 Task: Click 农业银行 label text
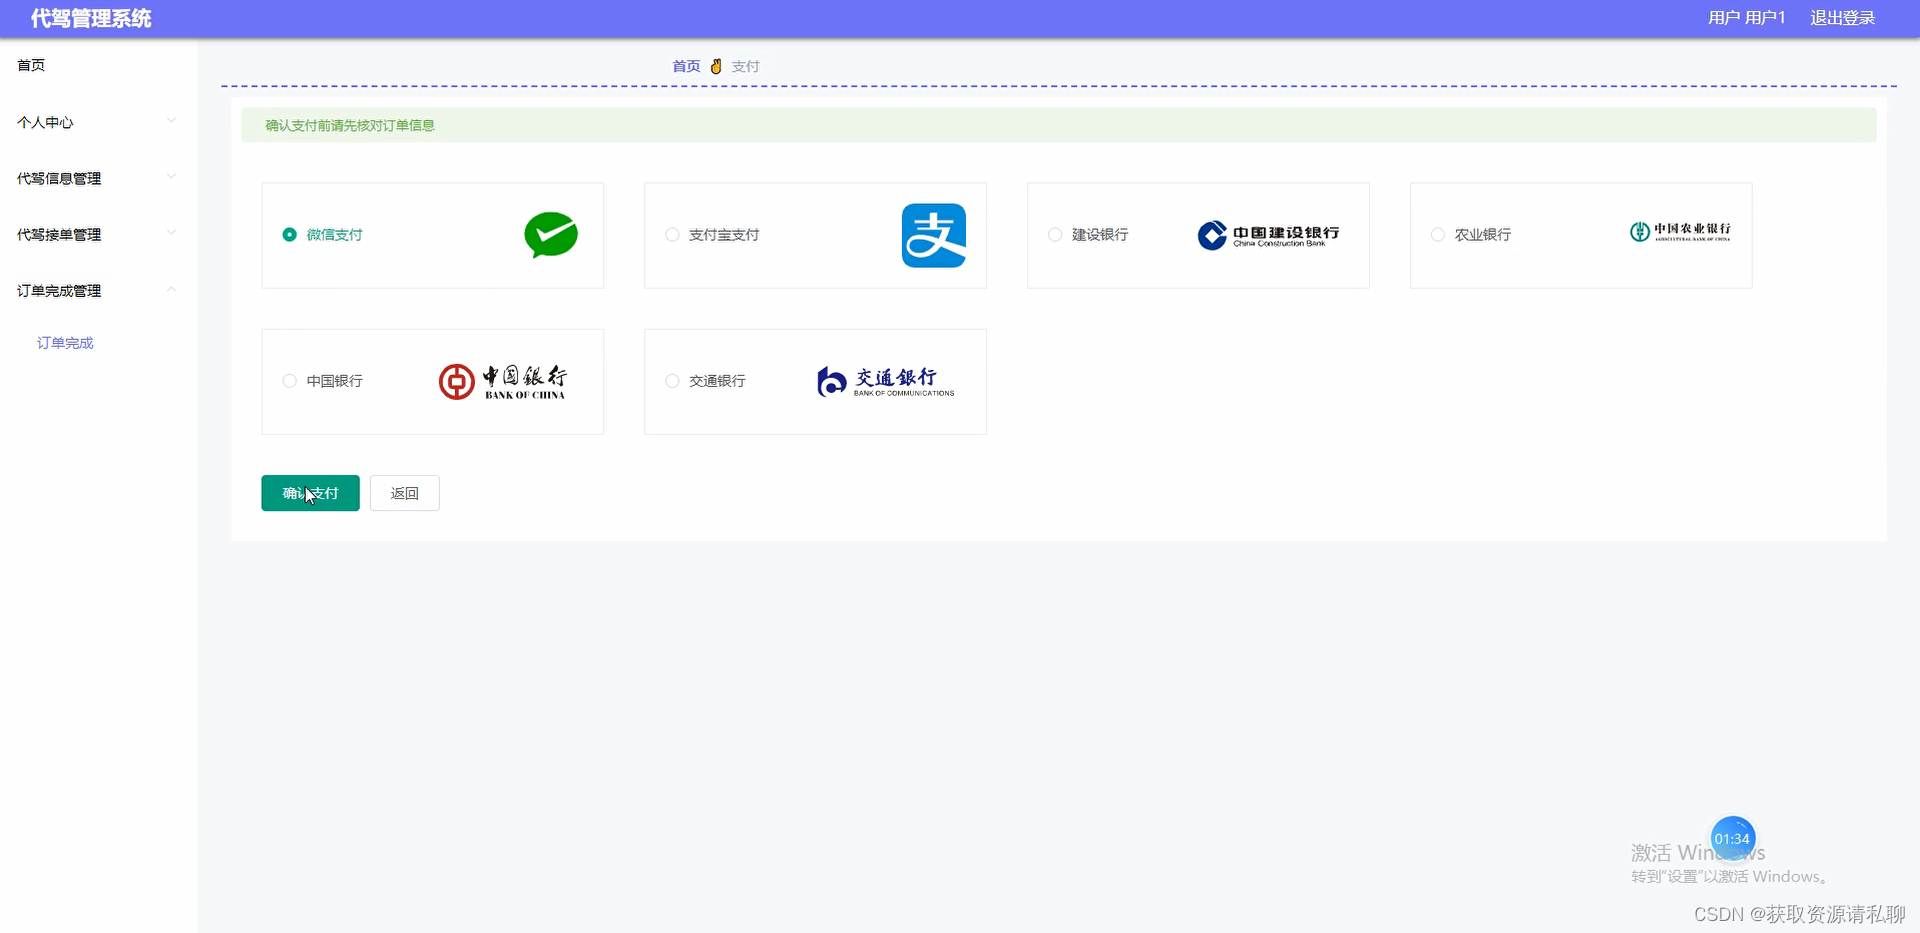[x=1483, y=234]
